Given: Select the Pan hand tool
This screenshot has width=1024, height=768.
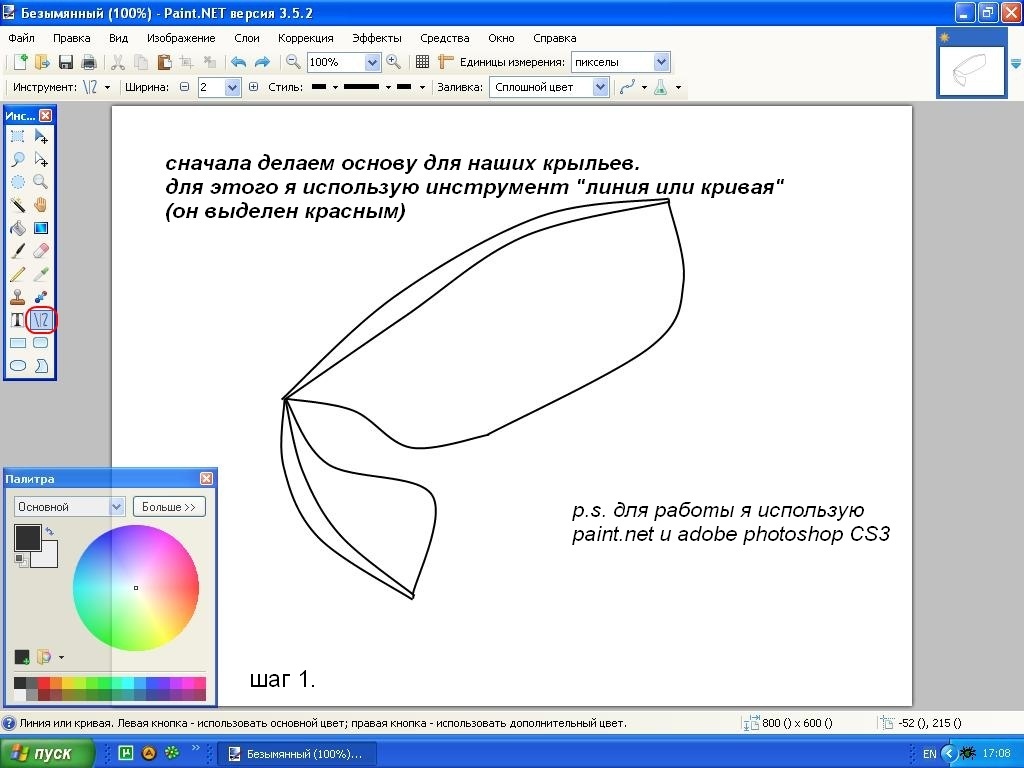Looking at the screenshot, I should 41,204.
